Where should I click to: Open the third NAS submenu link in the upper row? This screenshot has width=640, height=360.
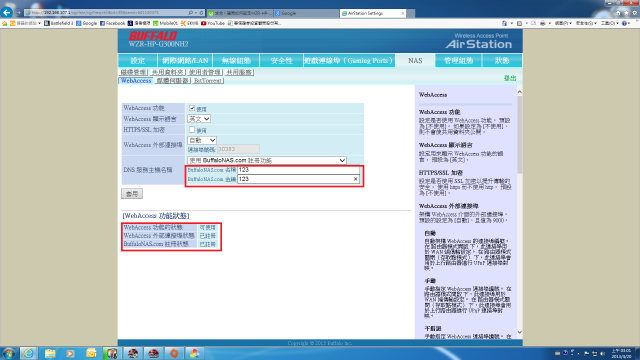204,72
